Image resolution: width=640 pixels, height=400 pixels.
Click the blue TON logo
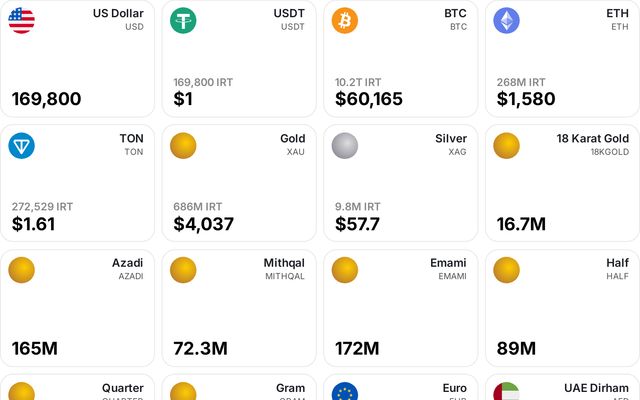(22, 146)
